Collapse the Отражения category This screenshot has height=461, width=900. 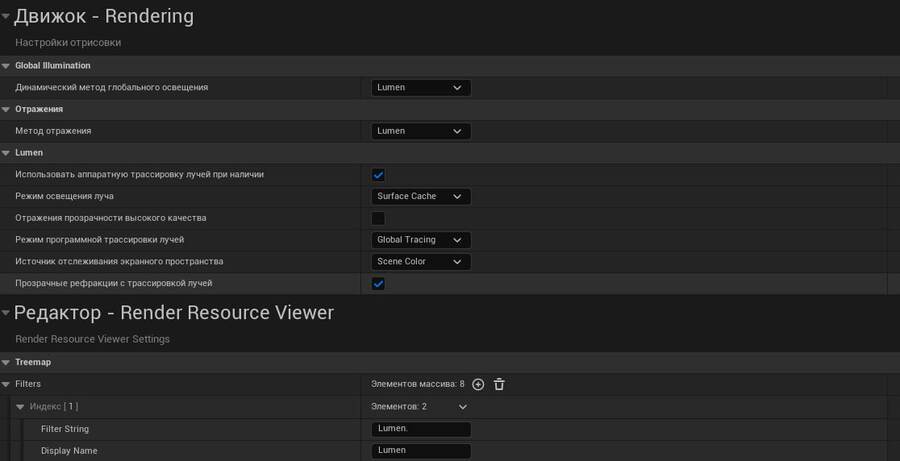[x=6, y=109]
